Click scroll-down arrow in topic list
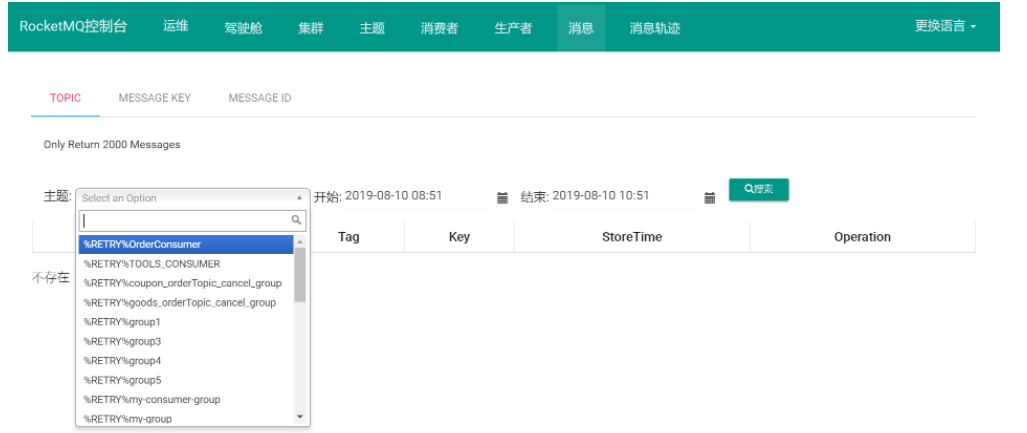1027x433 pixels. coord(300,417)
